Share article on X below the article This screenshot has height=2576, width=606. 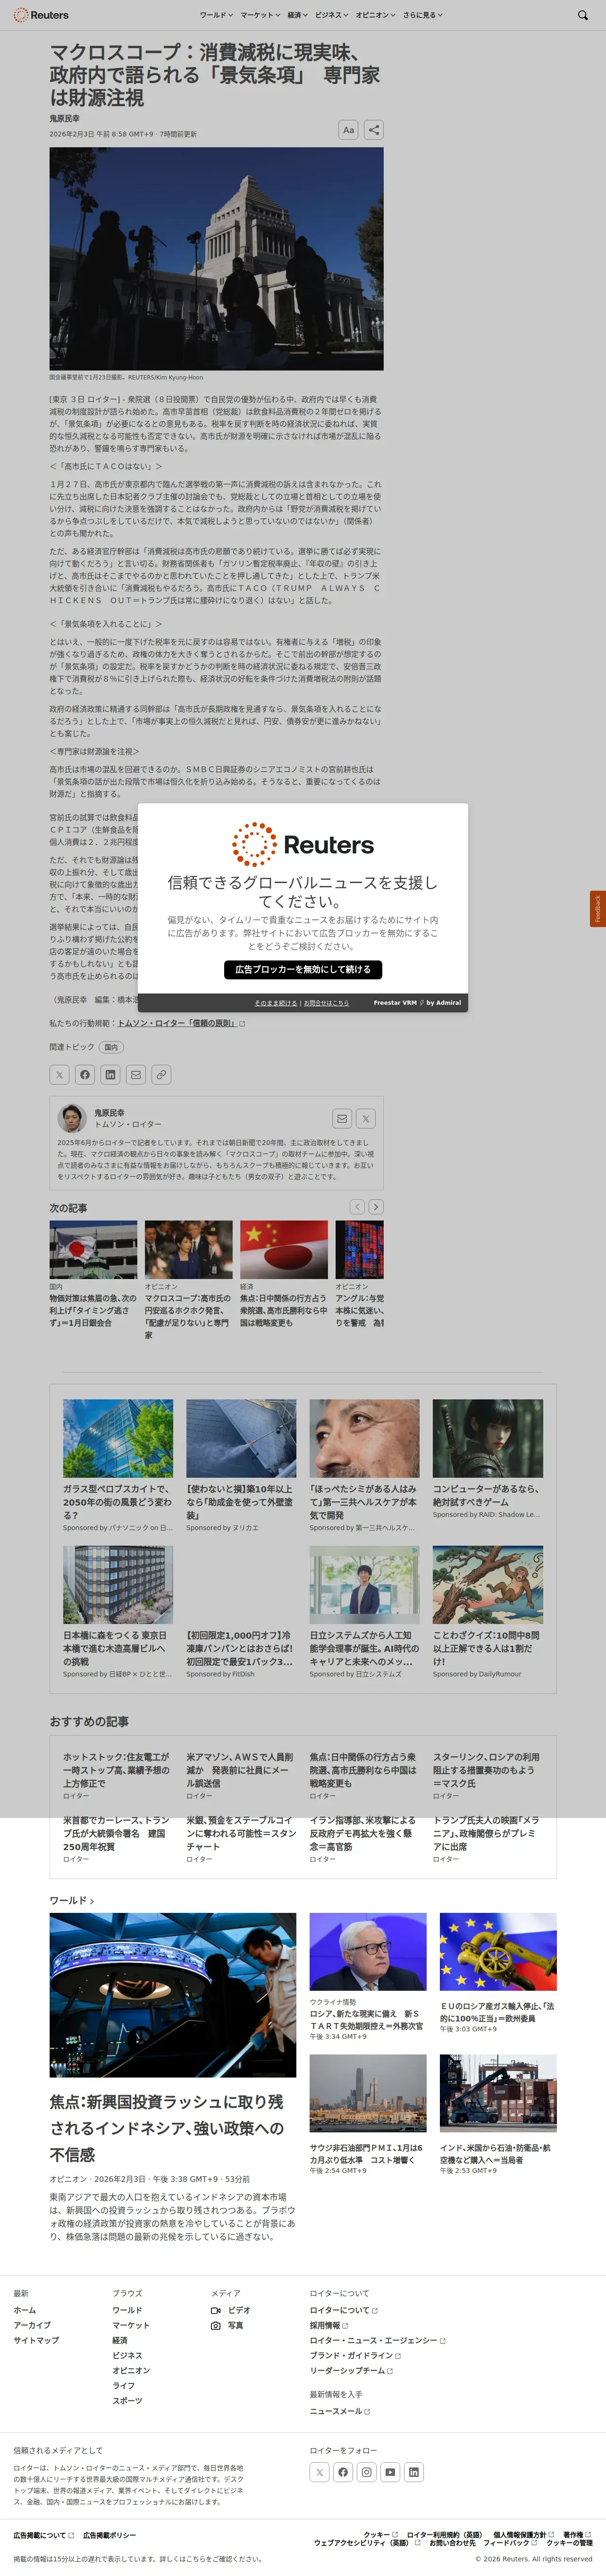point(60,1075)
